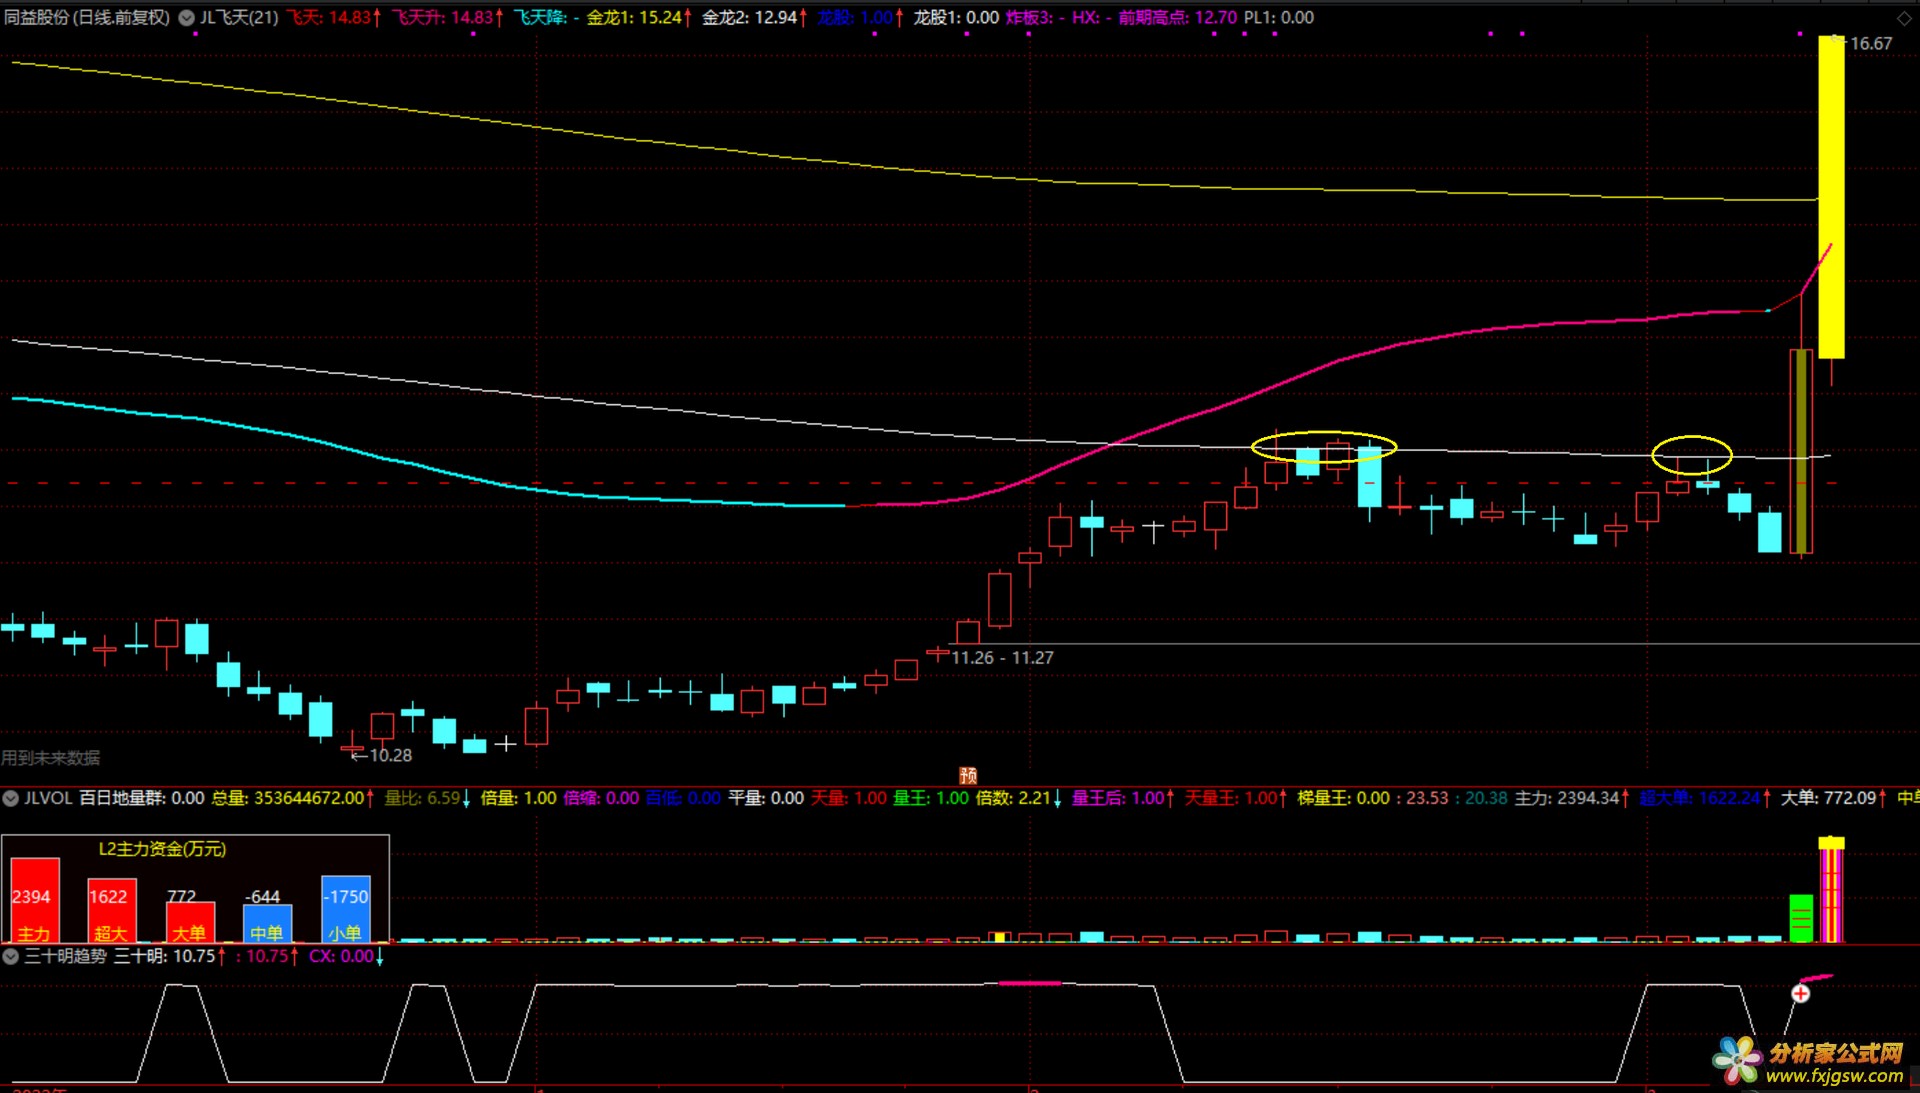Click the 11.26 - 11.27 gap label
The height and width of the screenshot is (1093, 1920).
coord(1002,658)
